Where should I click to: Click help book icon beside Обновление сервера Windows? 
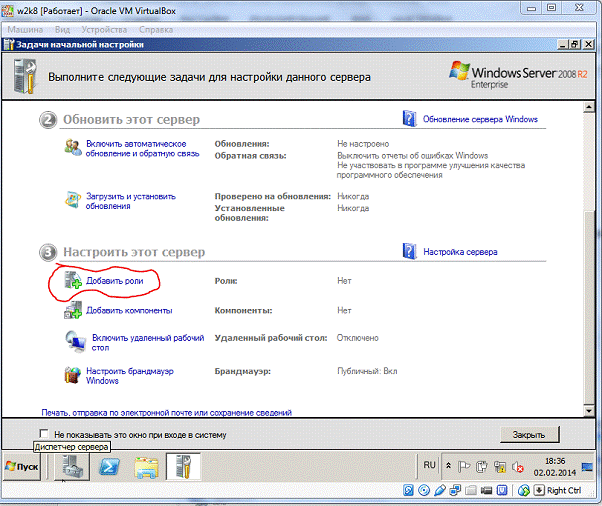[x=409, y=119]
